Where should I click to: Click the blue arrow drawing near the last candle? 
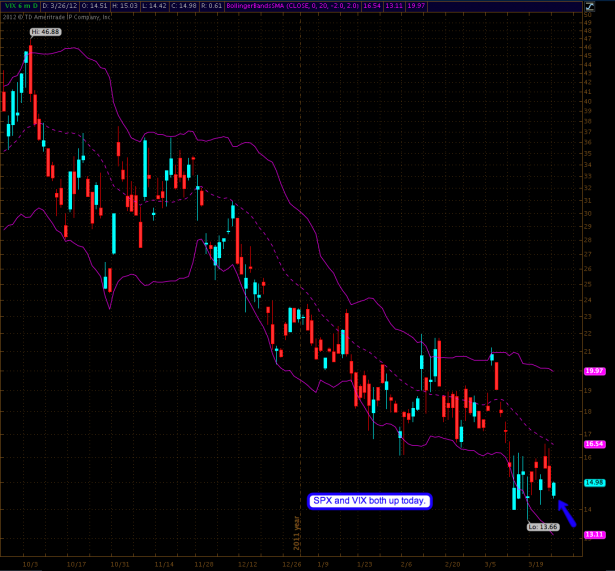(566, 514)
